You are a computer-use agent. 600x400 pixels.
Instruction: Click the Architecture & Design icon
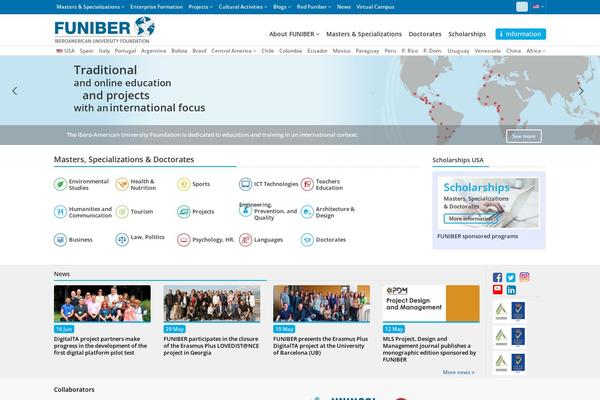click(307, 212)
